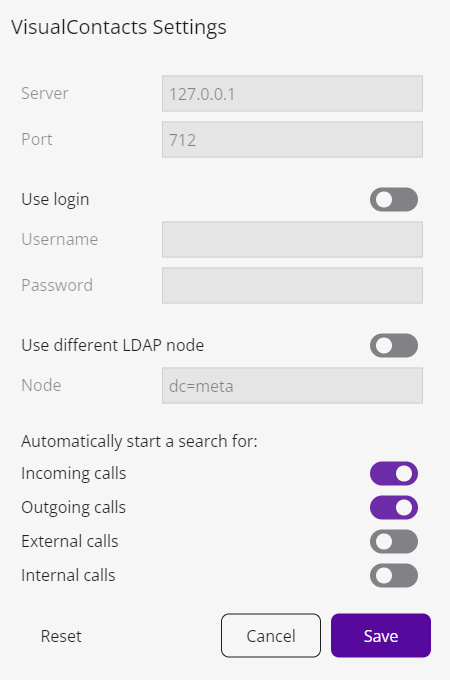Enable External calls search toggle
This screenshot has height=680, width=450.
[394, 541]
